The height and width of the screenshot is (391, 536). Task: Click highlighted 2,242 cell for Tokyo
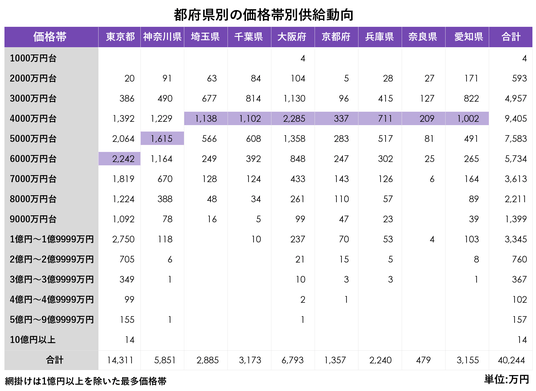click(120, 159)
